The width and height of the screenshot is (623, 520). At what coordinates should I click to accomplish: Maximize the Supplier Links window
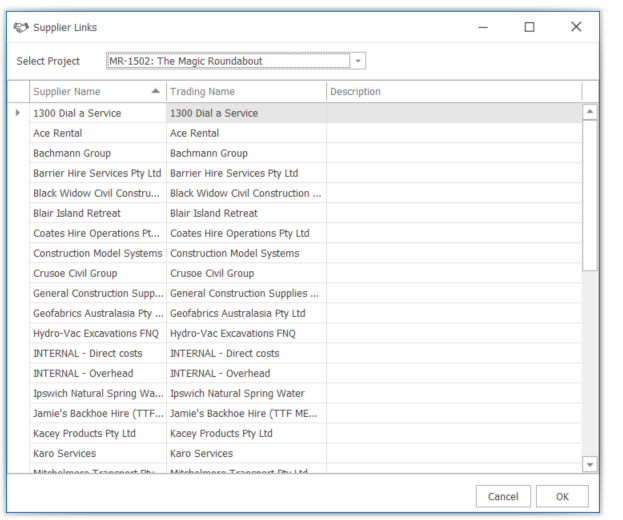pos(529,27)
